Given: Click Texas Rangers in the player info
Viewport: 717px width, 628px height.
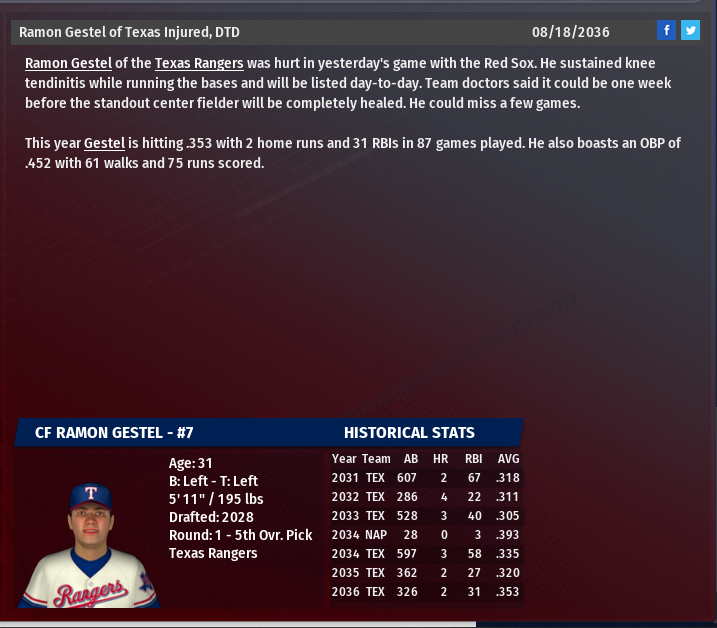Looking at the screenshot, I should coord(213,553).
